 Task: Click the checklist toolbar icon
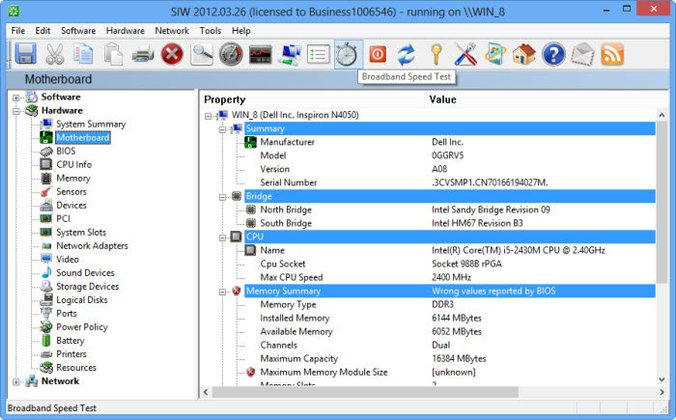click(x=318, y=54)
